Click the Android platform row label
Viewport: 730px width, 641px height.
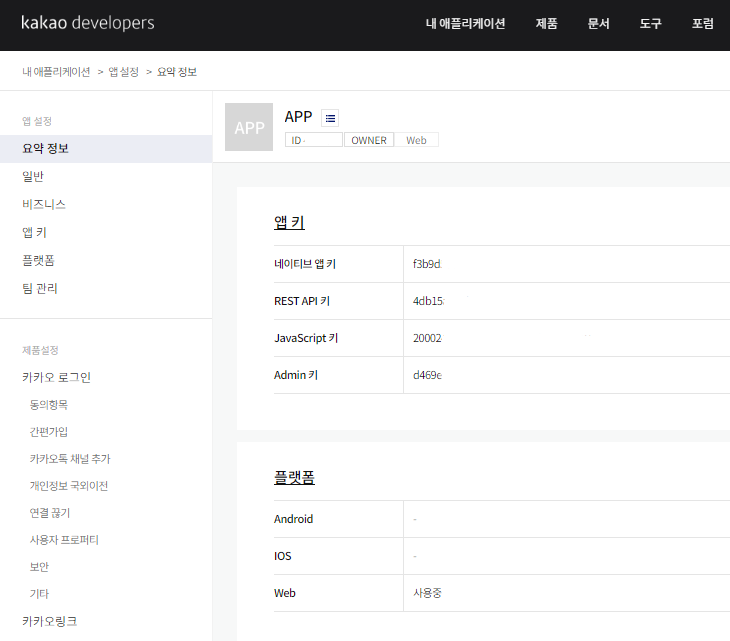click(293, 519)
